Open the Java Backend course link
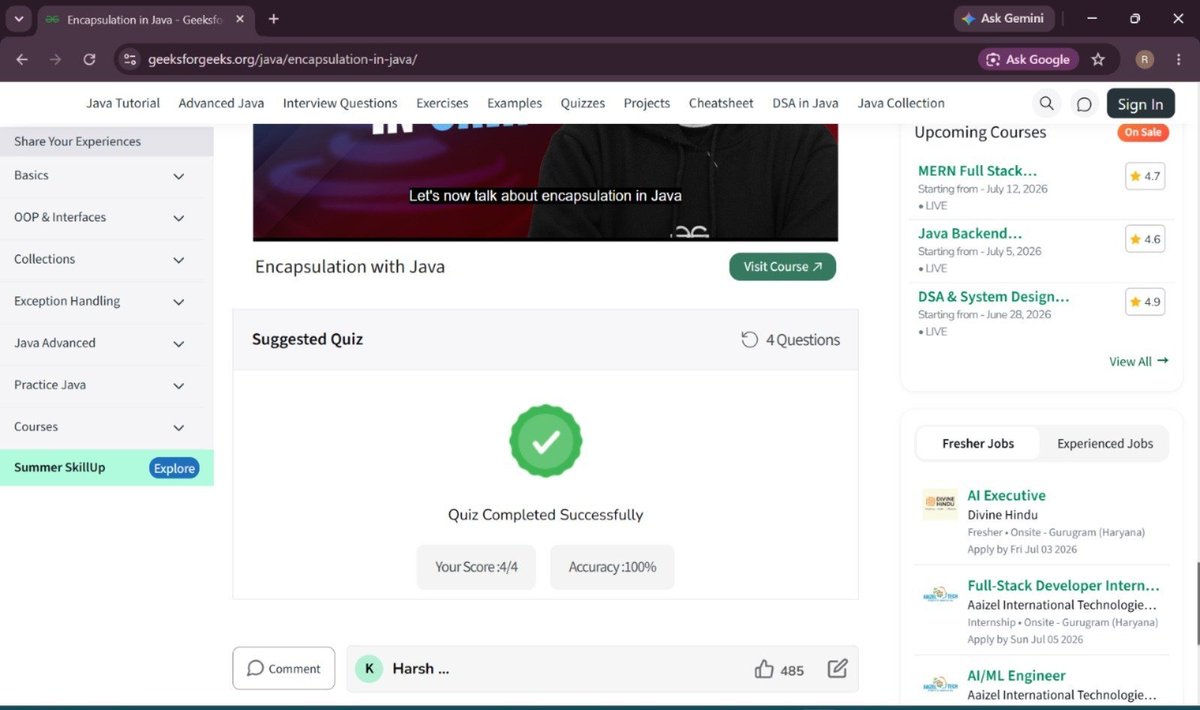 coord(970,233)
